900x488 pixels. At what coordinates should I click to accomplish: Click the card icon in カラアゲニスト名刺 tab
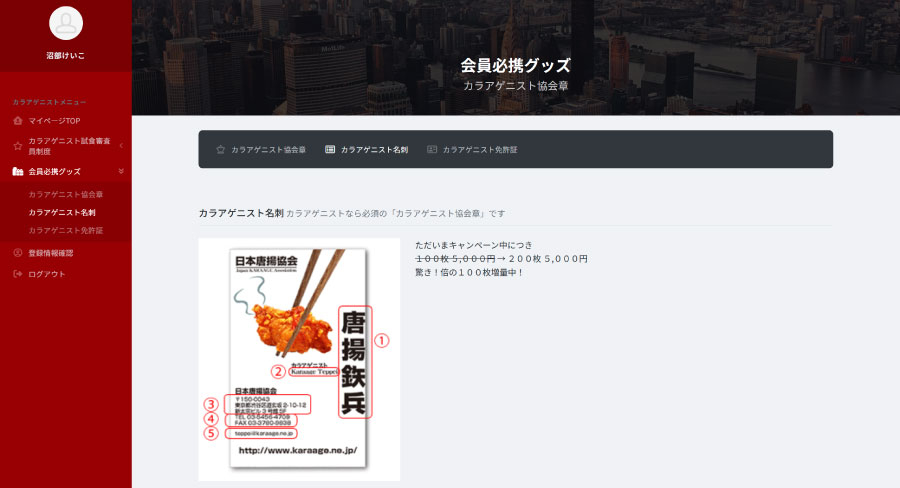[330, 150]
